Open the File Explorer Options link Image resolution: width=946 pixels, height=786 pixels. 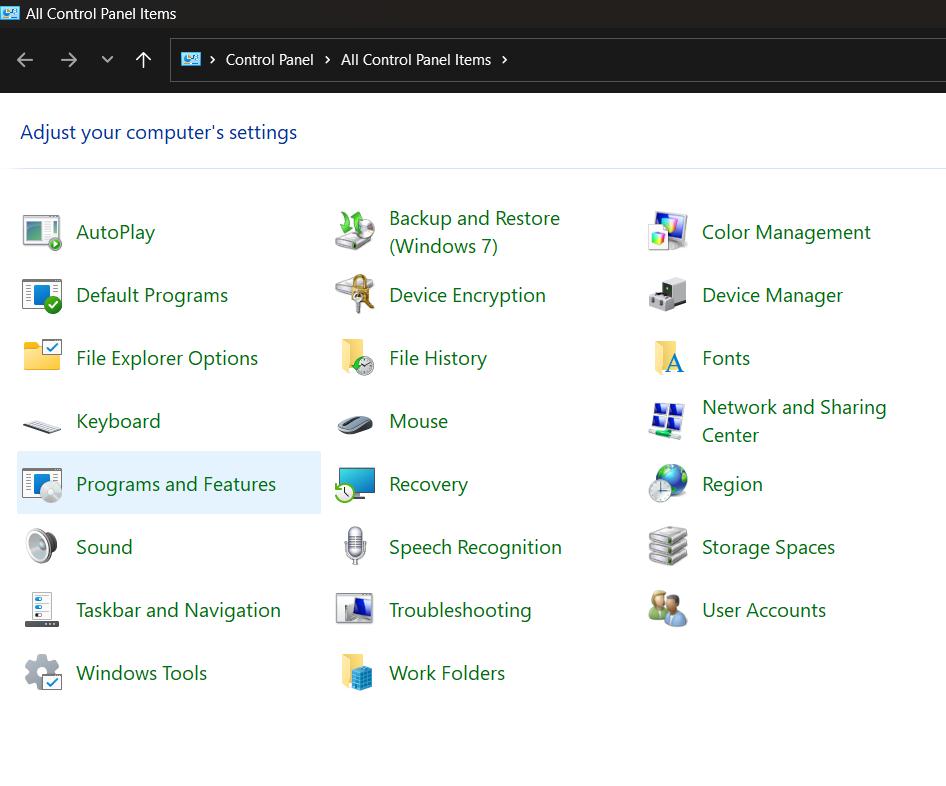pyautogui.click(x=167, y=358)
